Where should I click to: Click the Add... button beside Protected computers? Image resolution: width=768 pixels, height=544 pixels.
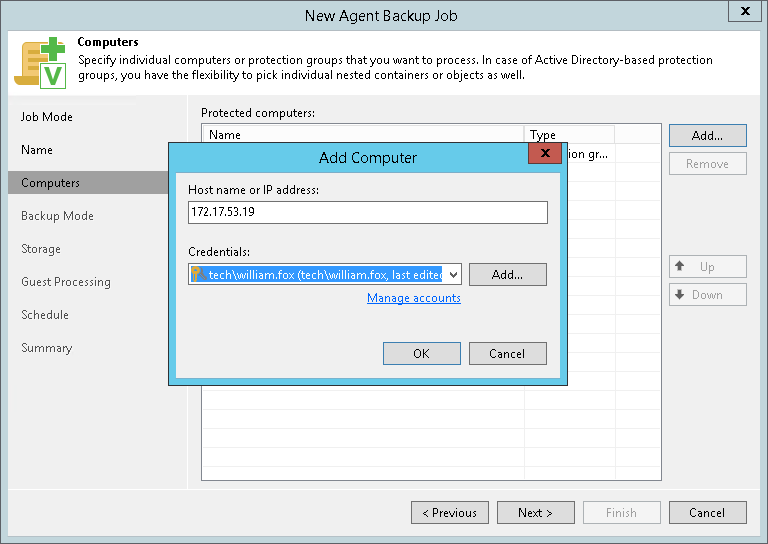[x=707, y=135]
